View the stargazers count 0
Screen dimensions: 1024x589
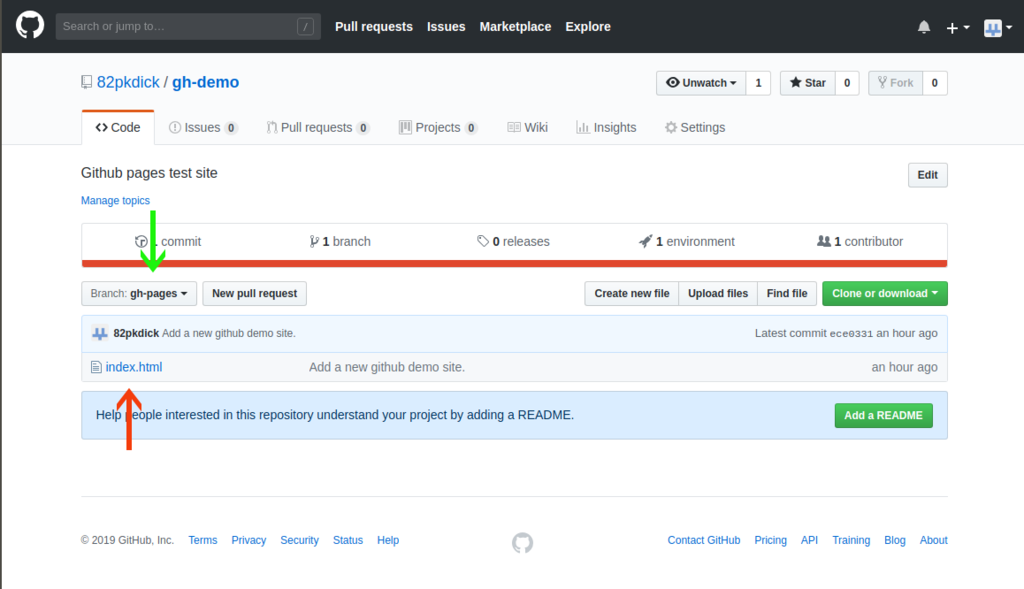point(847,83)
